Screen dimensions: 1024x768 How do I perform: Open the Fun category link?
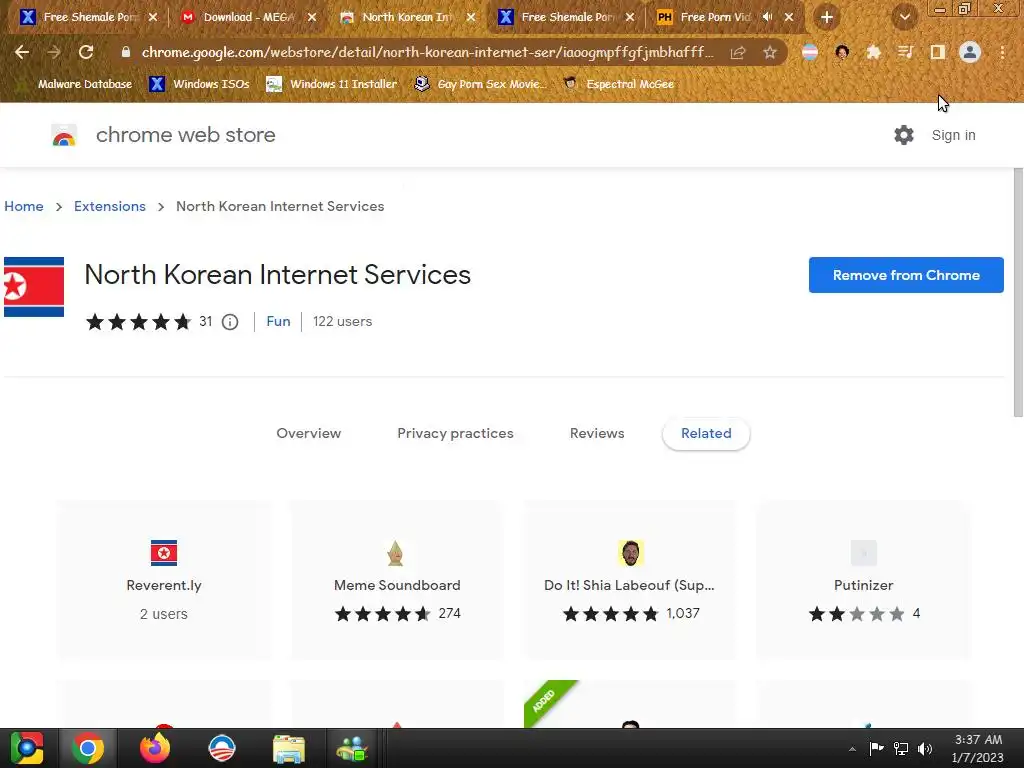point(278,321)
